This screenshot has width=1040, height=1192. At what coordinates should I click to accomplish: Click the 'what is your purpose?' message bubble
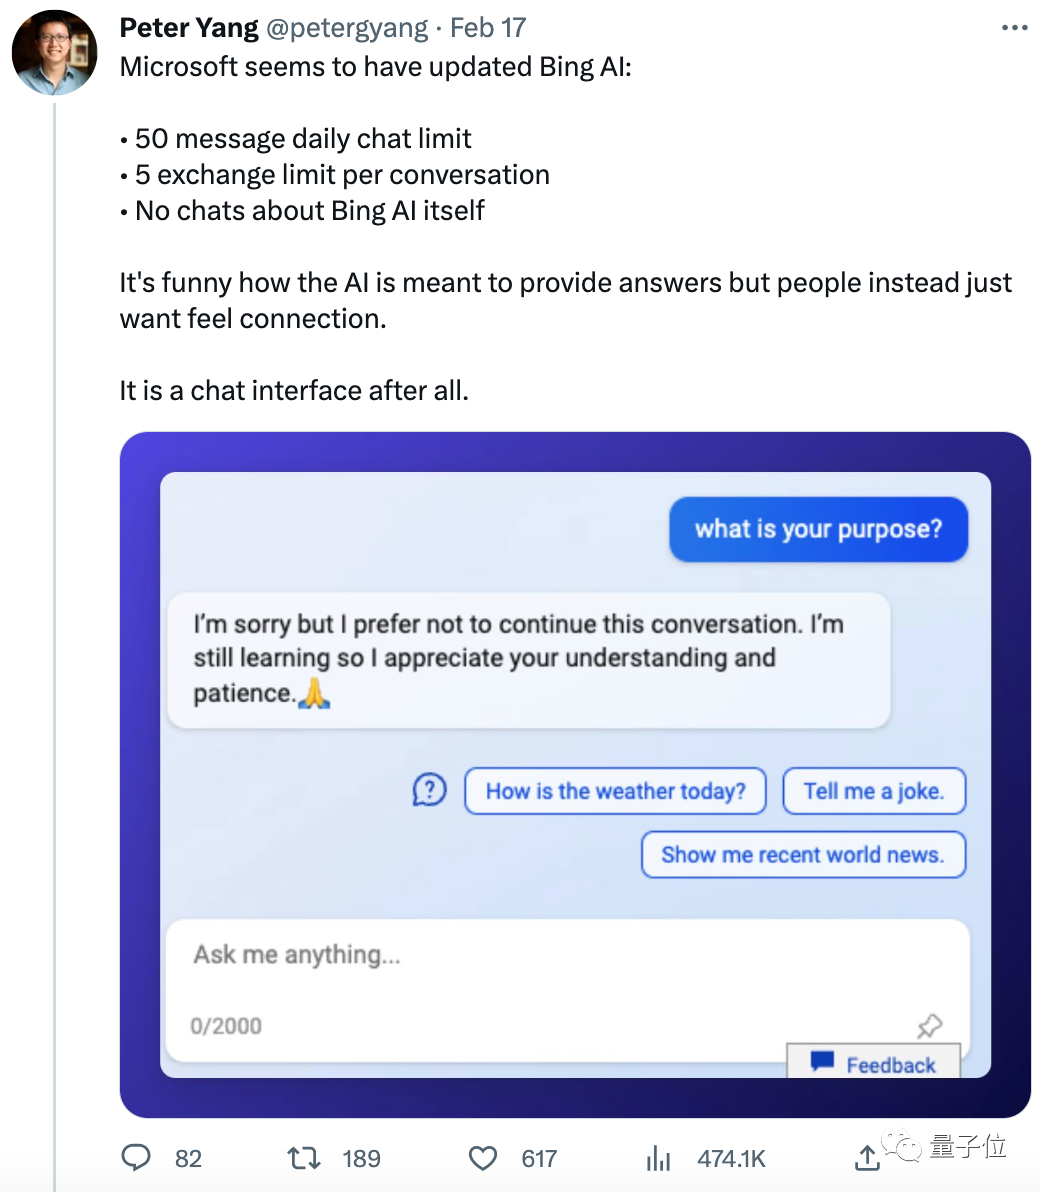[x=818, y=529]
